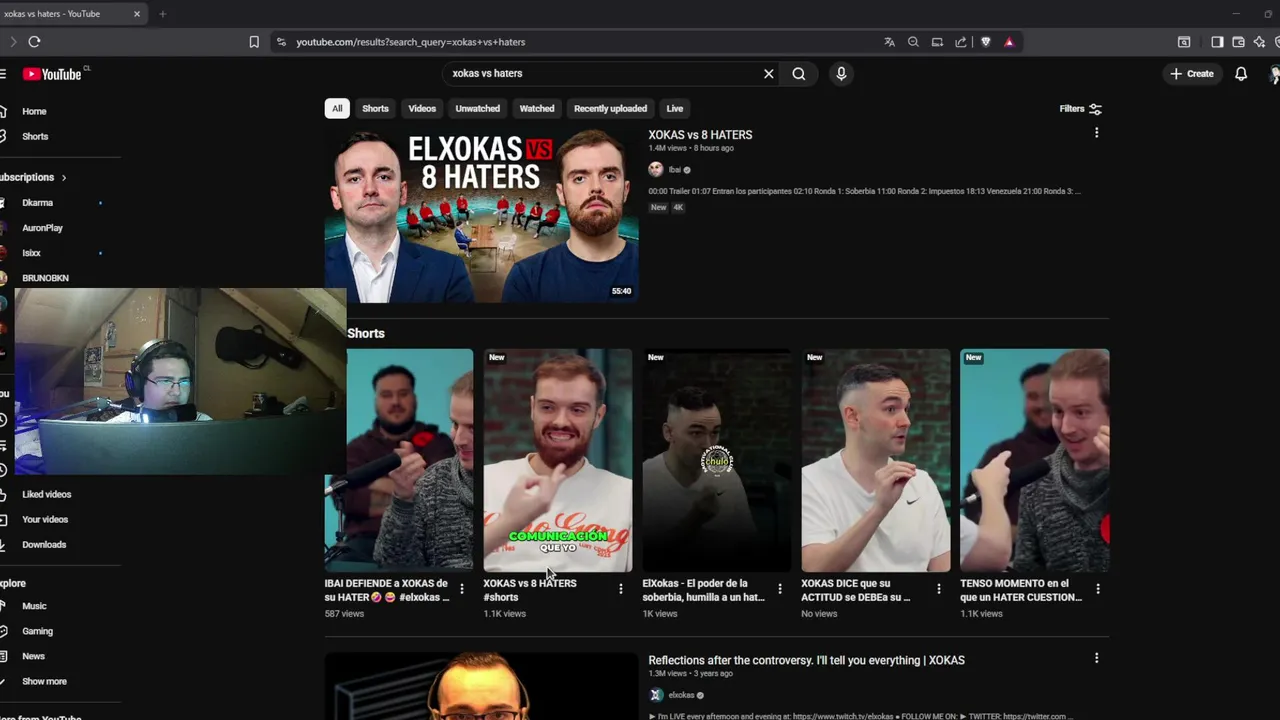
Task: Open the Brave Wallet icon
Action: (x=1238, y=42)
